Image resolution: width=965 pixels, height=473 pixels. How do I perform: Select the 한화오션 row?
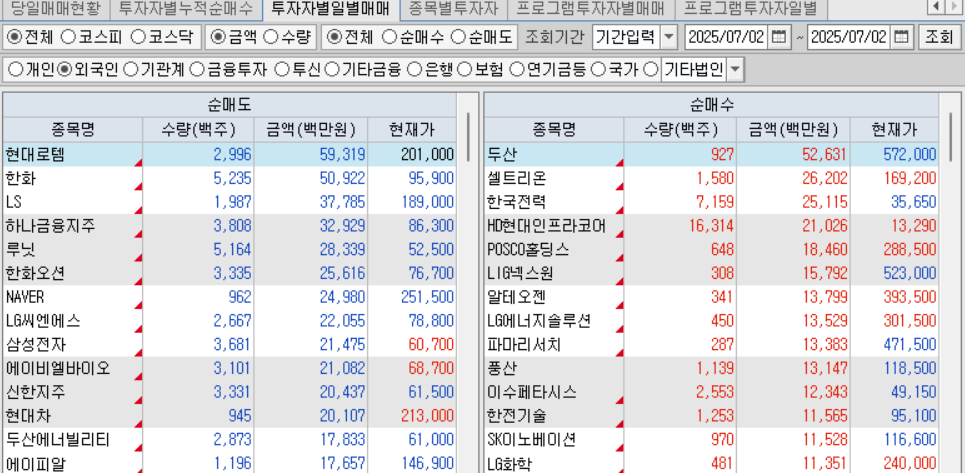coord(230,273)
